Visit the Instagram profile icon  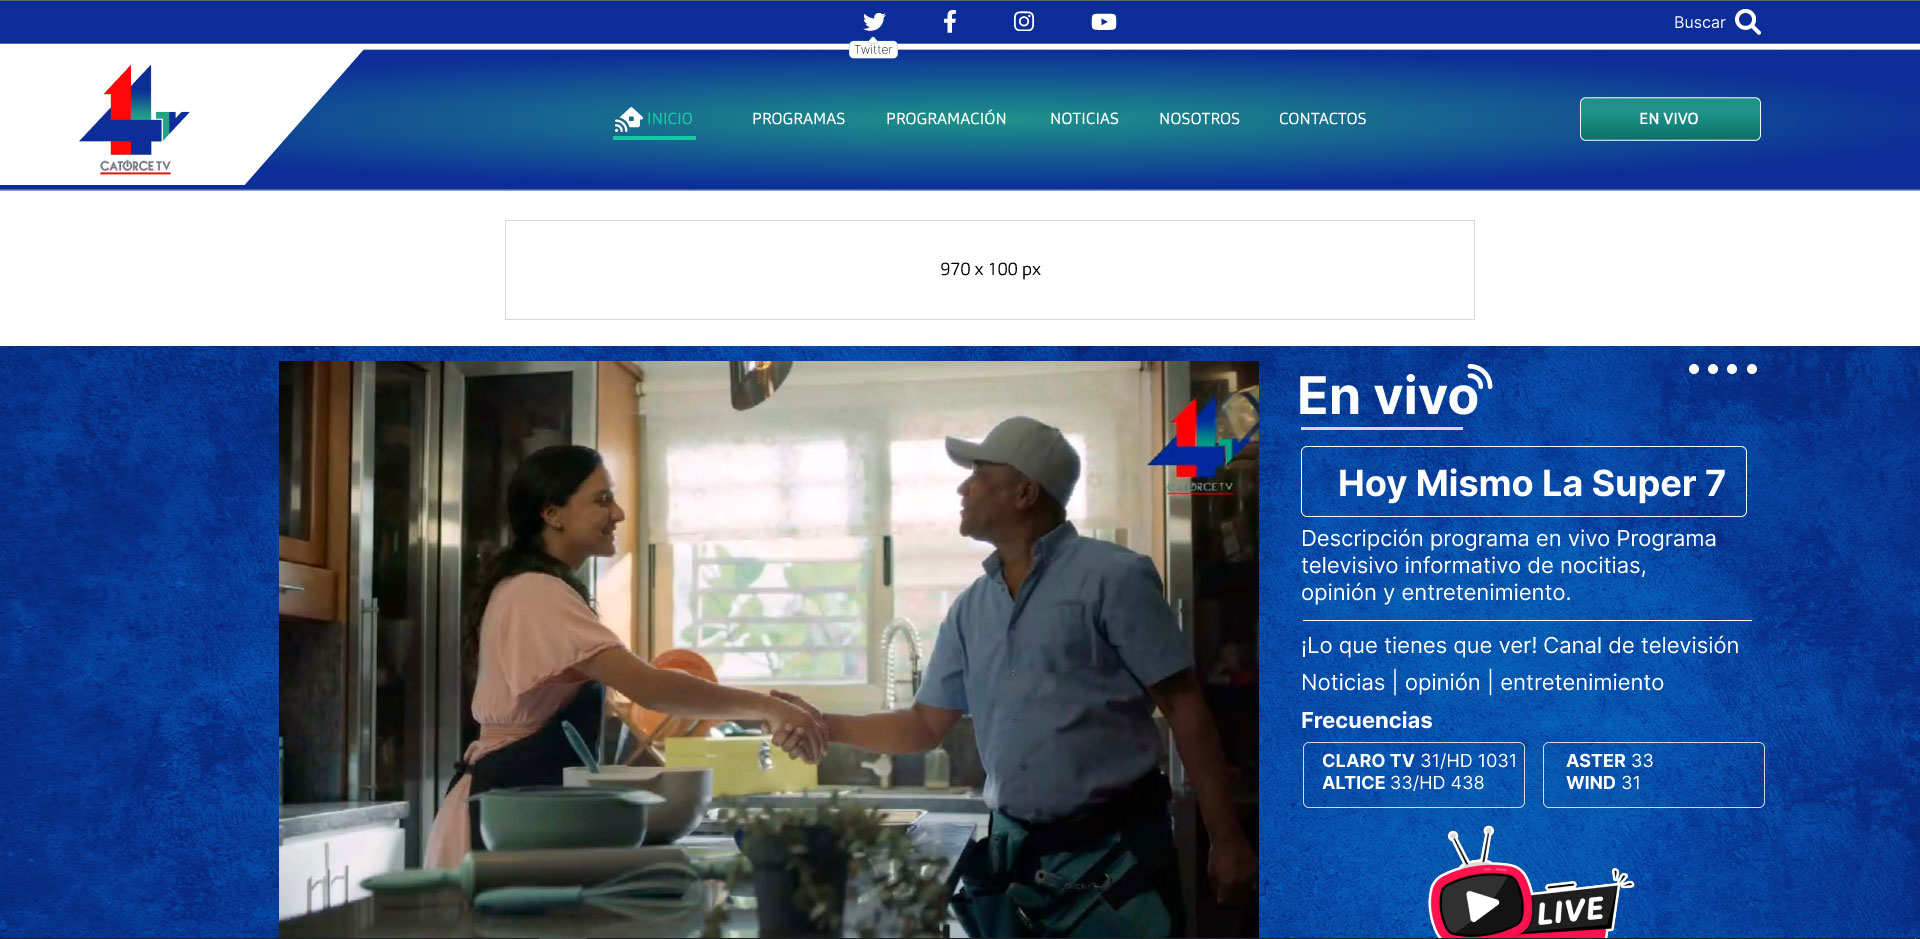click(1024, 22)
